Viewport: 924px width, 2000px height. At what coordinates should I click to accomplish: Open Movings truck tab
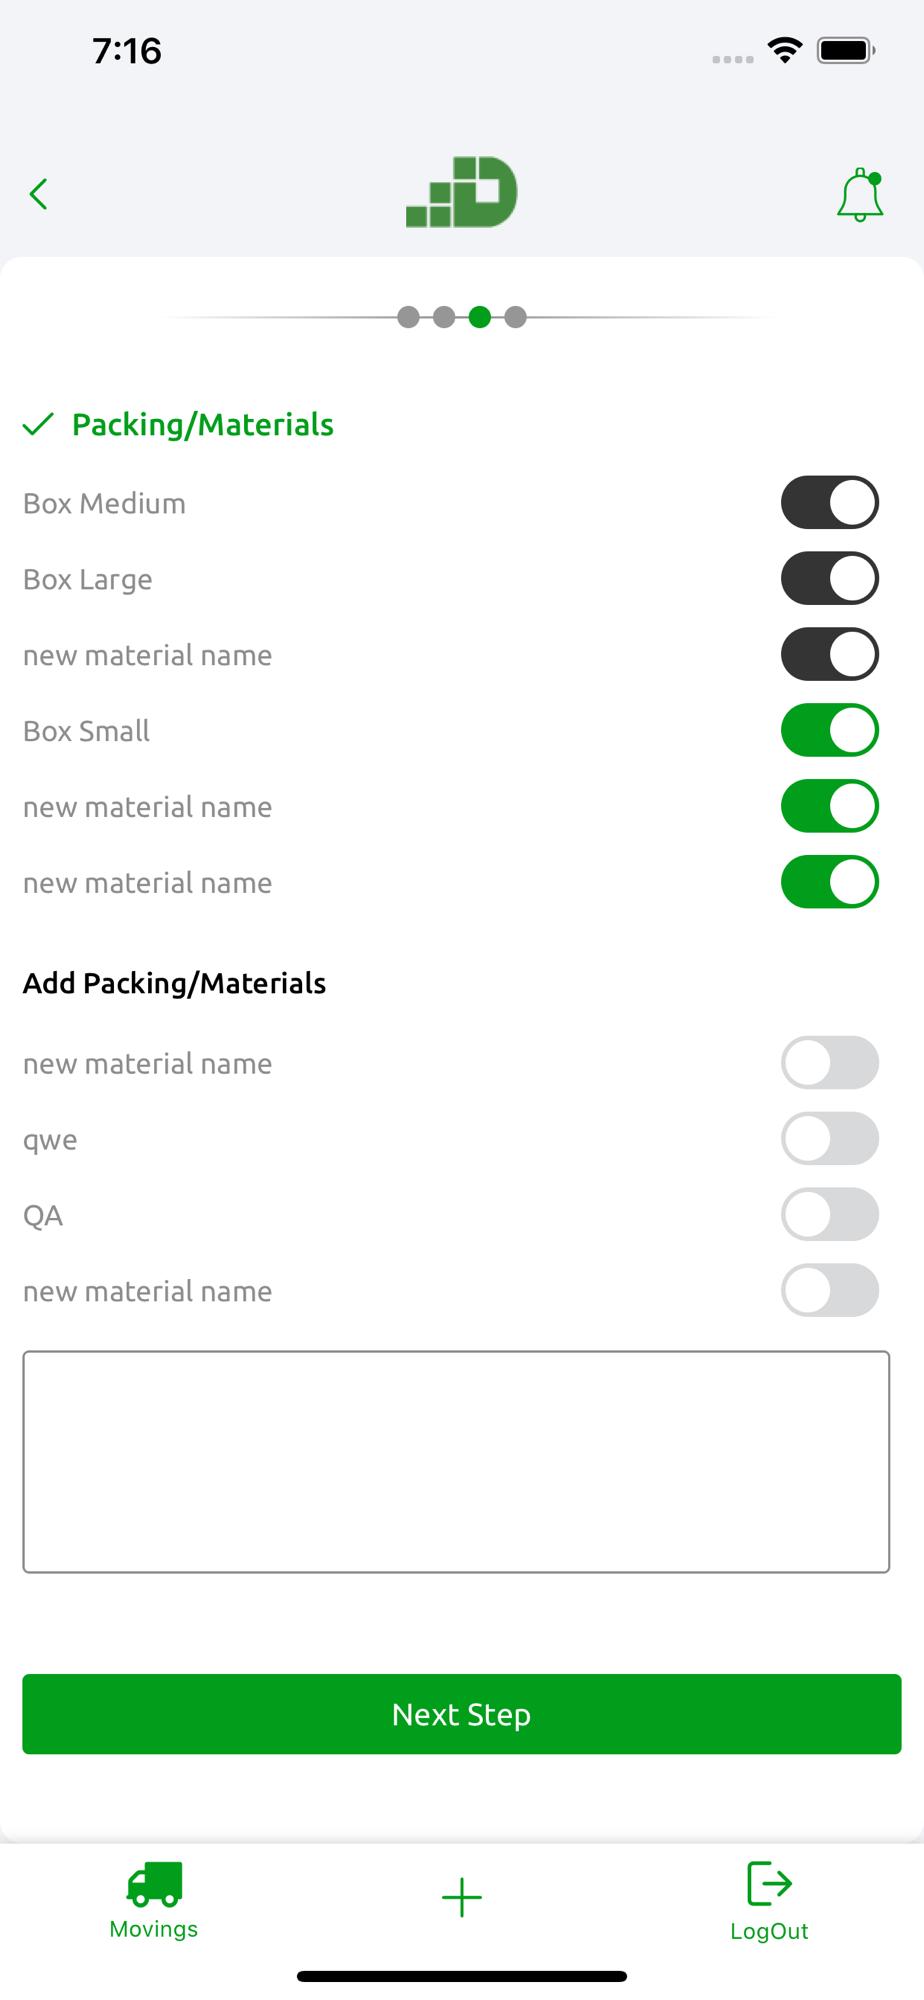click(x=154, y=1900)
